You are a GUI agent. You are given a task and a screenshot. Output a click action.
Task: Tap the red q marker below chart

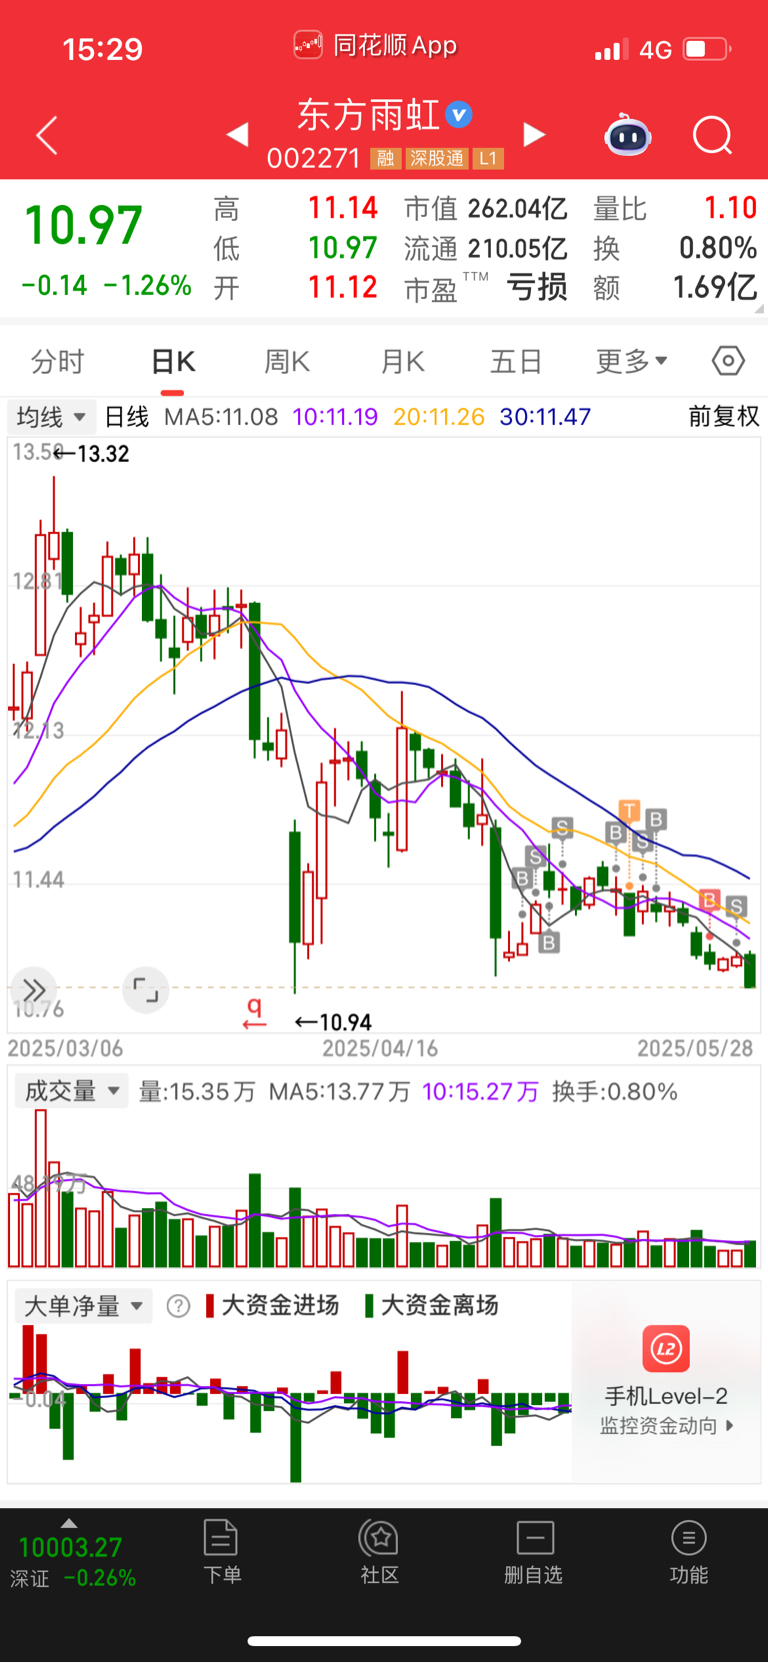pyautogui.click(x=255, y=1013)
